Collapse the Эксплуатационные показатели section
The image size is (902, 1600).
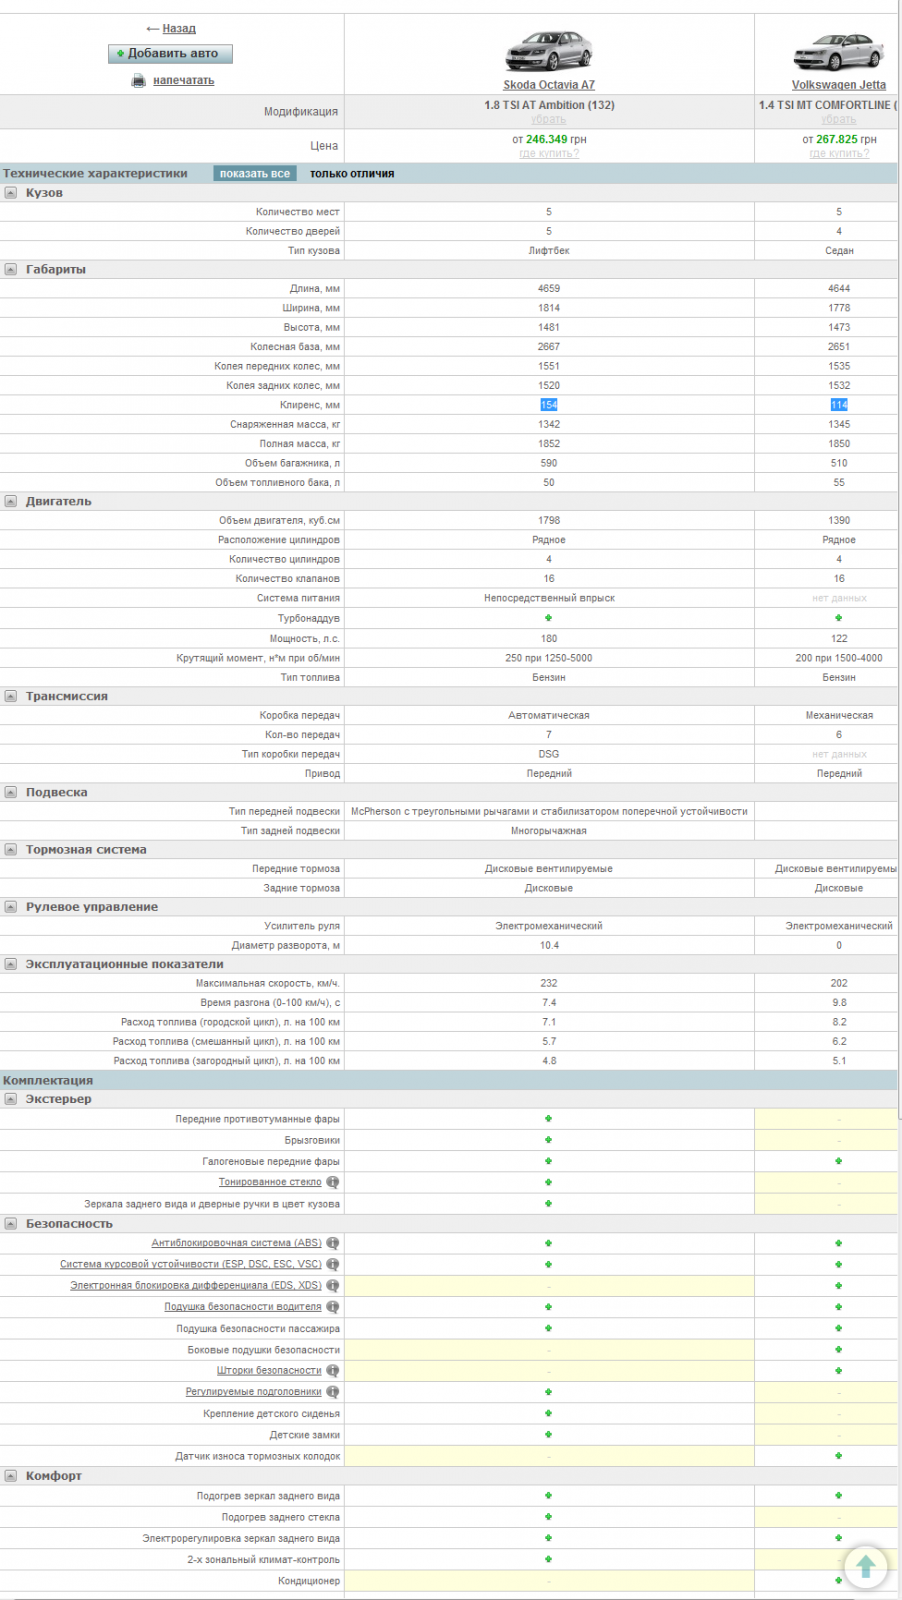coord(10,964)
